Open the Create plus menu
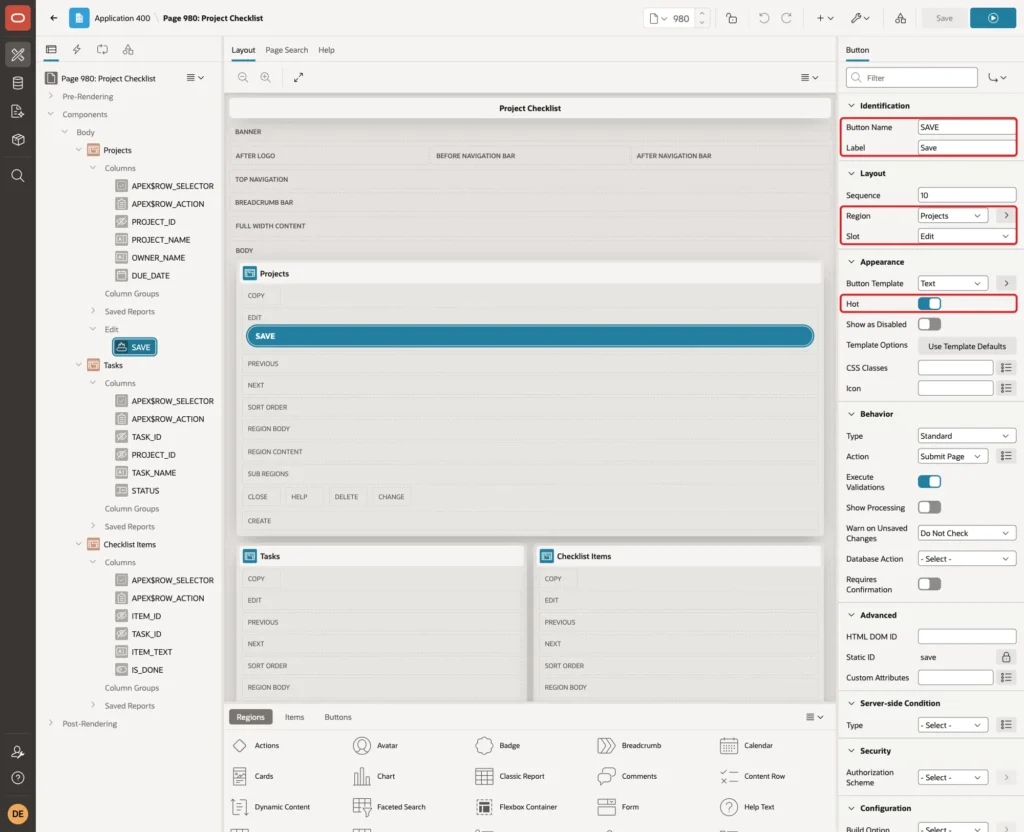 [824, 18]
